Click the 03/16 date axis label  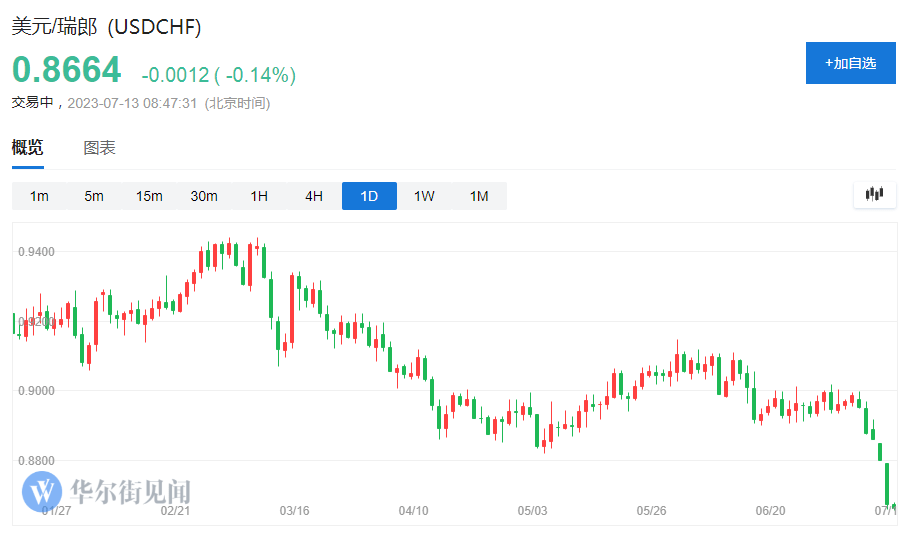pos(294,511)
